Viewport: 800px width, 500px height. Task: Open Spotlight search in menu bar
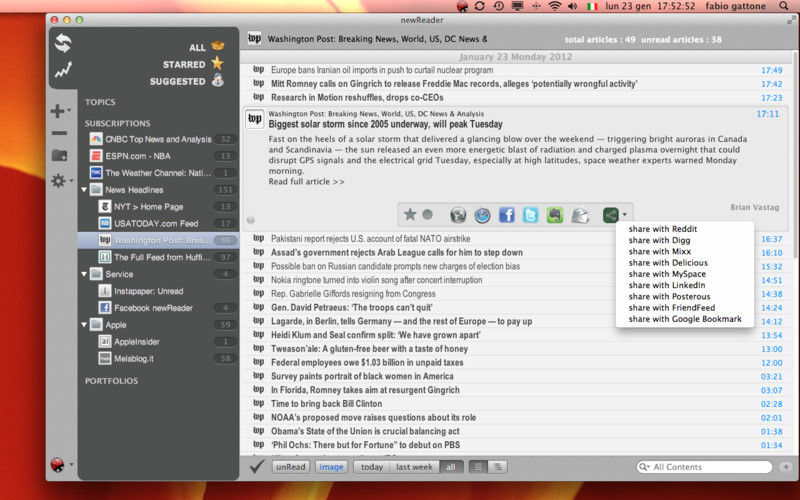pyautogui.click(x=784, y=6)
